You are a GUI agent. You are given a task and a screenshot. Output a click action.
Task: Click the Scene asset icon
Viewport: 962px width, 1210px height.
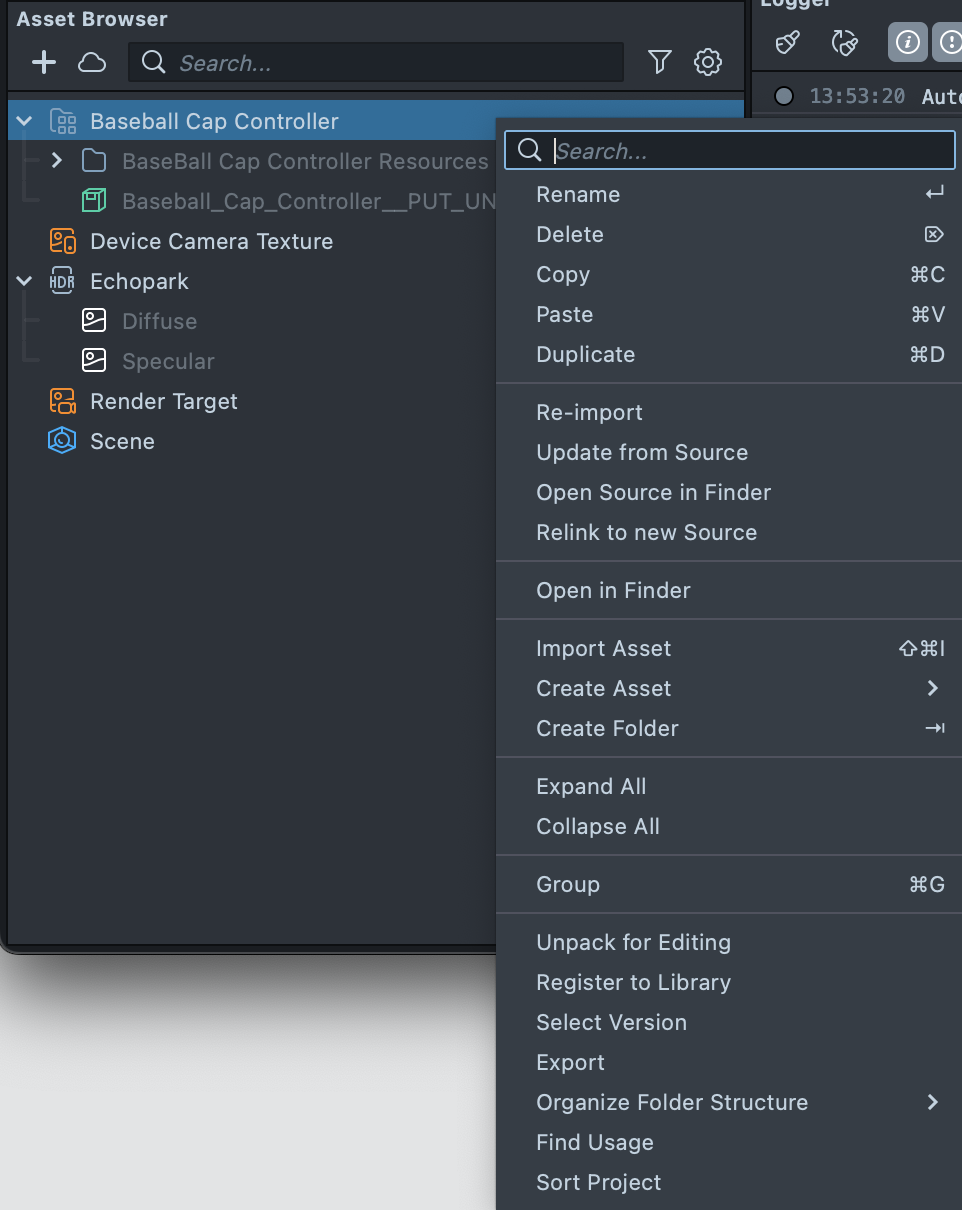(62, 441)
